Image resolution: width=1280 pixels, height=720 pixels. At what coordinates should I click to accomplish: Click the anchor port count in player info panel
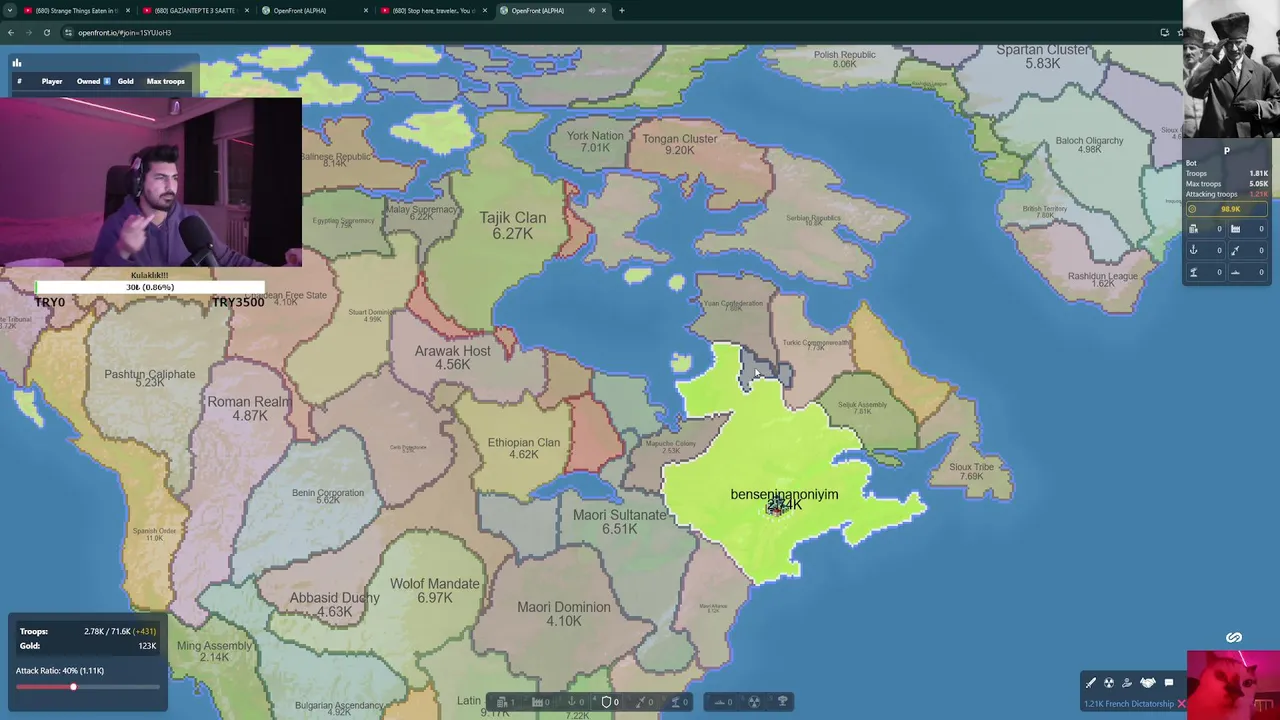(1193, 250)
